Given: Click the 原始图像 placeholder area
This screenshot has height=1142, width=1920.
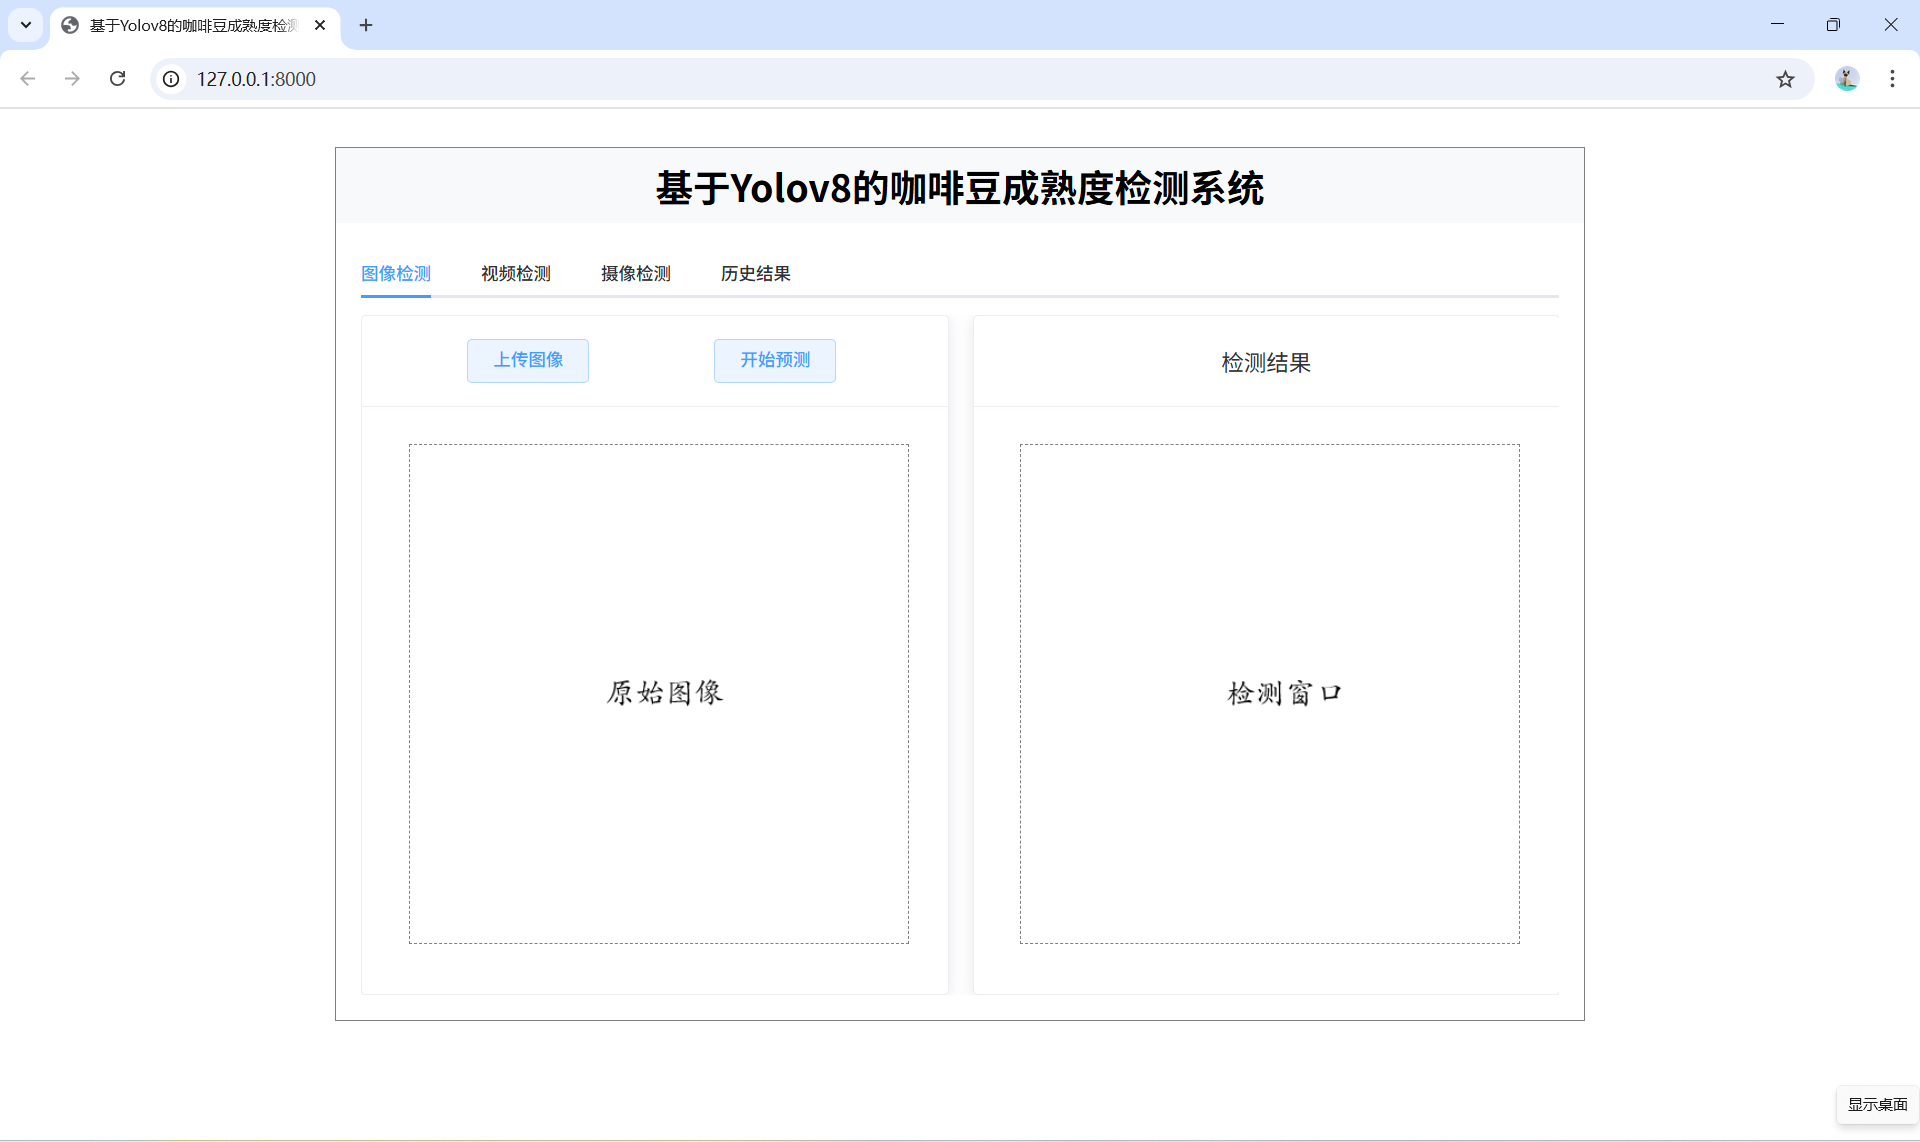Looking at the screenshot, I should click(x=659, y=693).
